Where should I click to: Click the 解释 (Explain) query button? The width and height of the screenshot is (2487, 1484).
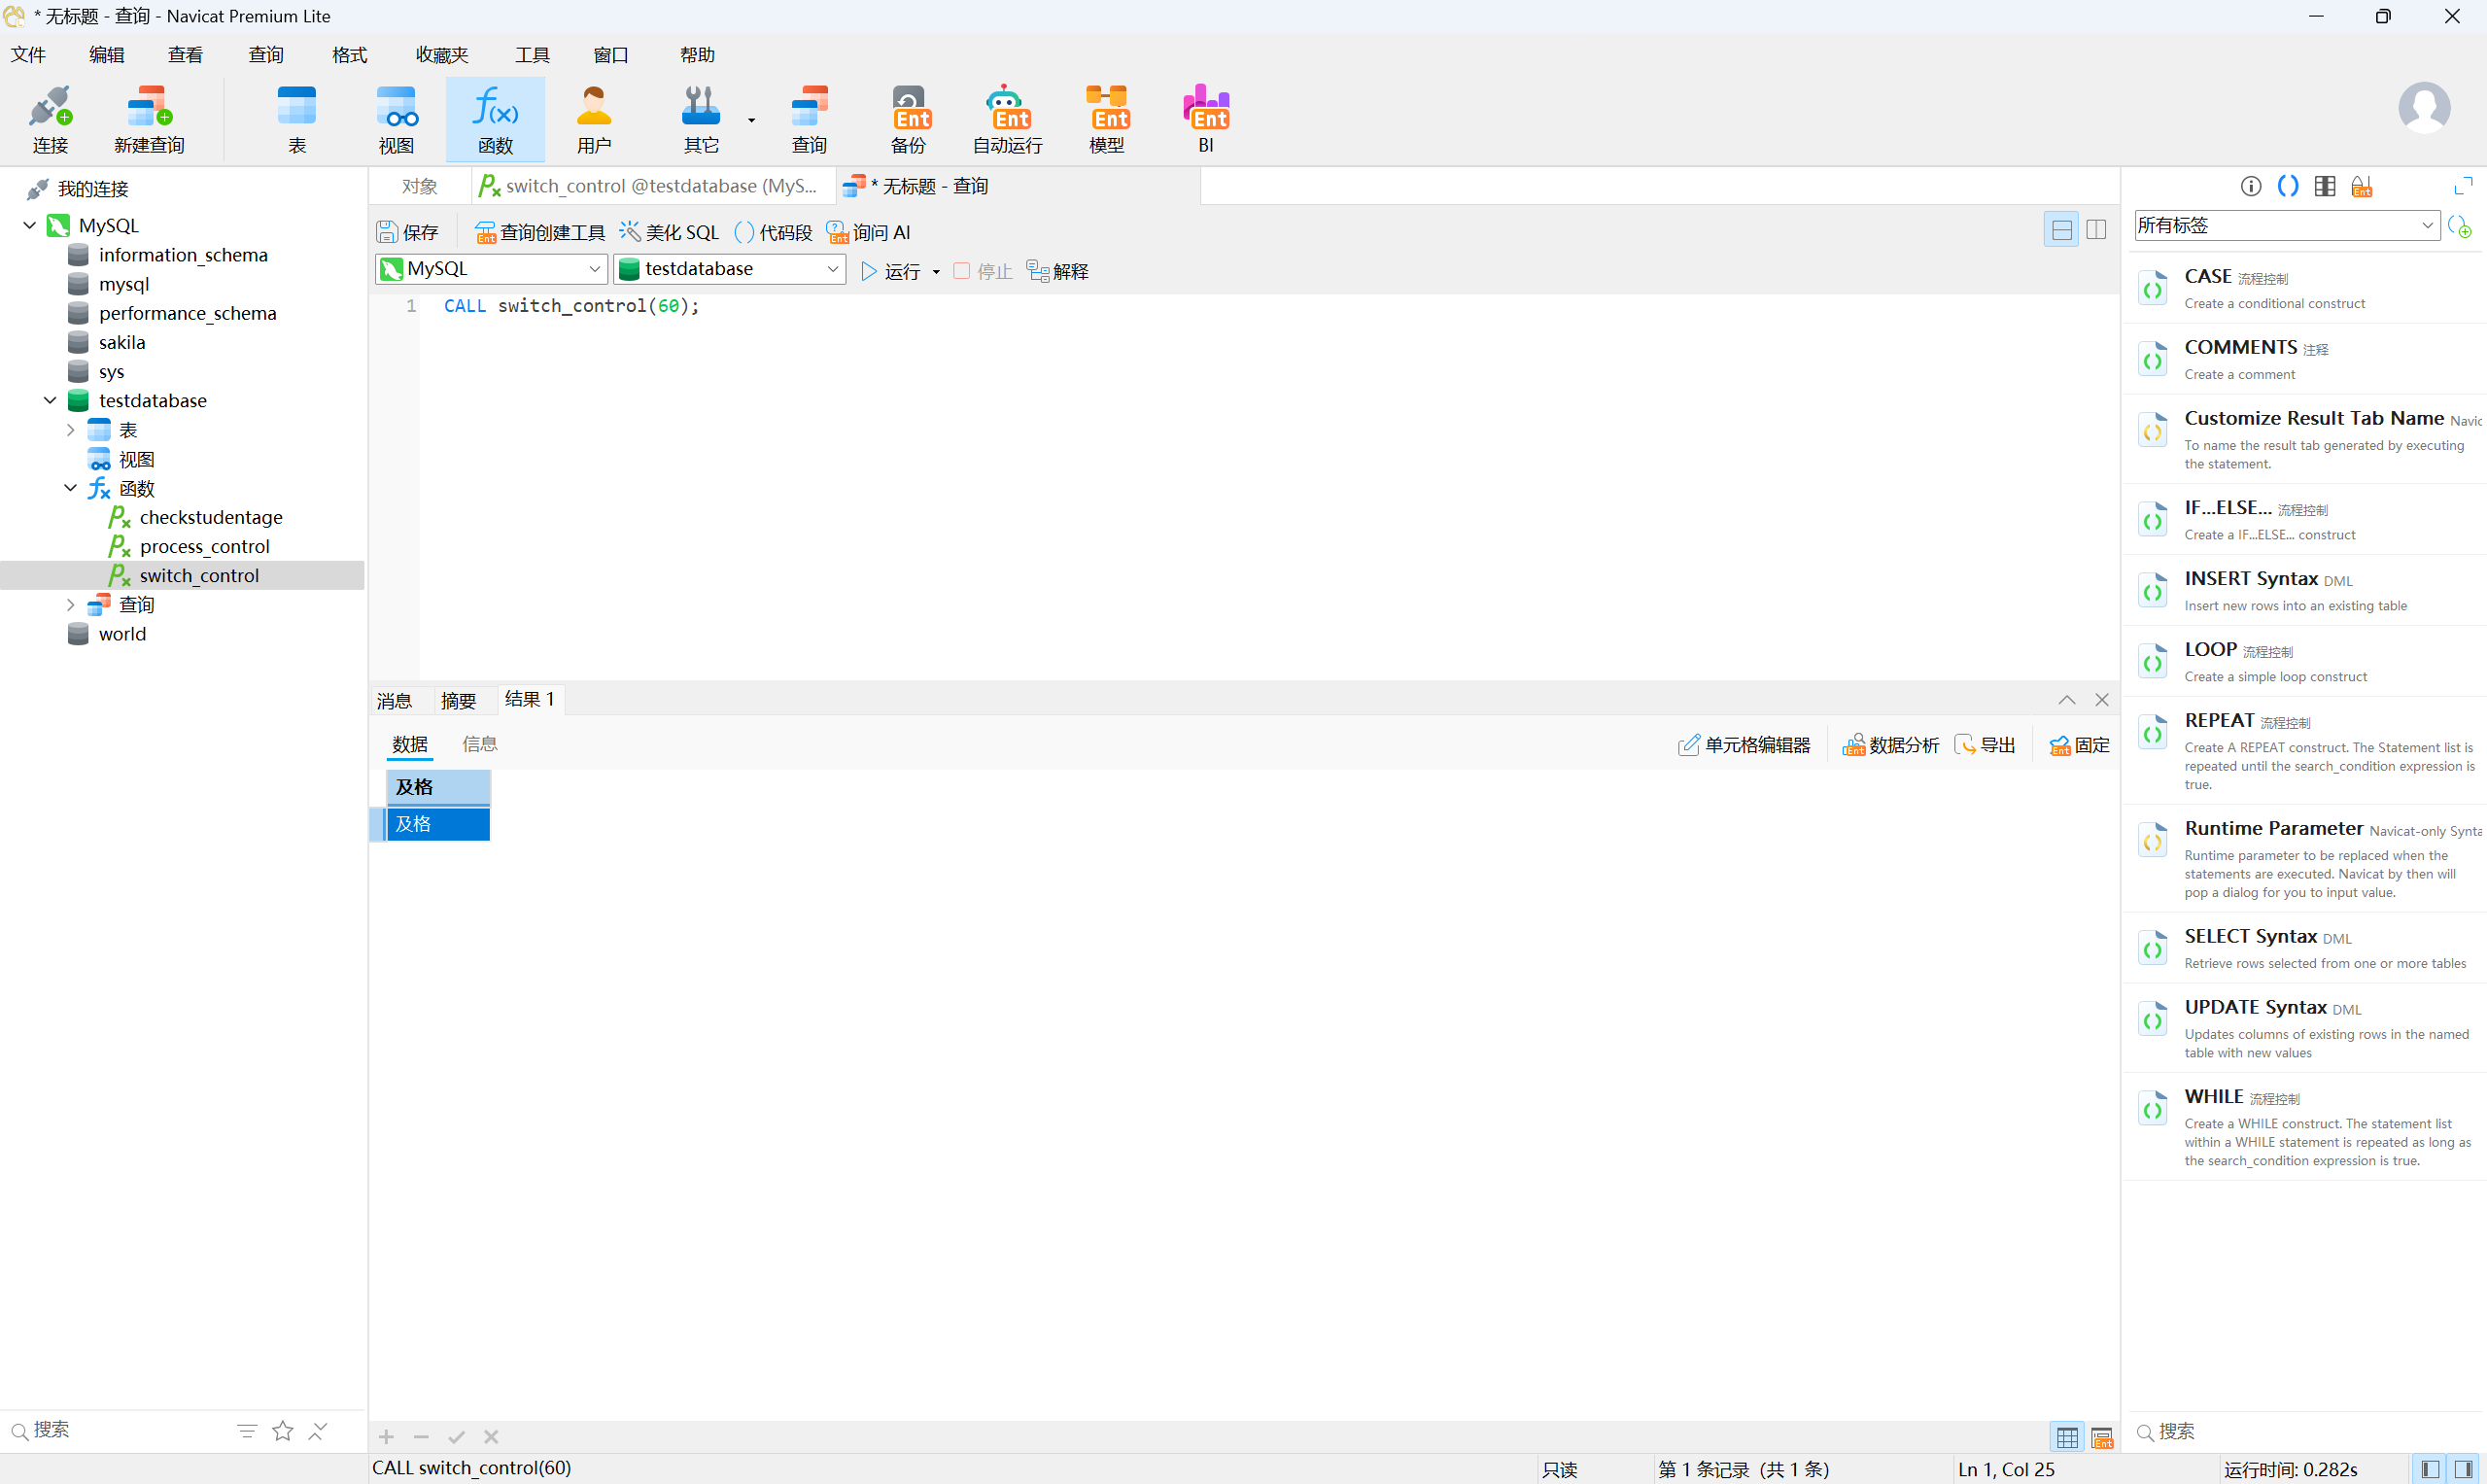(x=1058, y=271)
